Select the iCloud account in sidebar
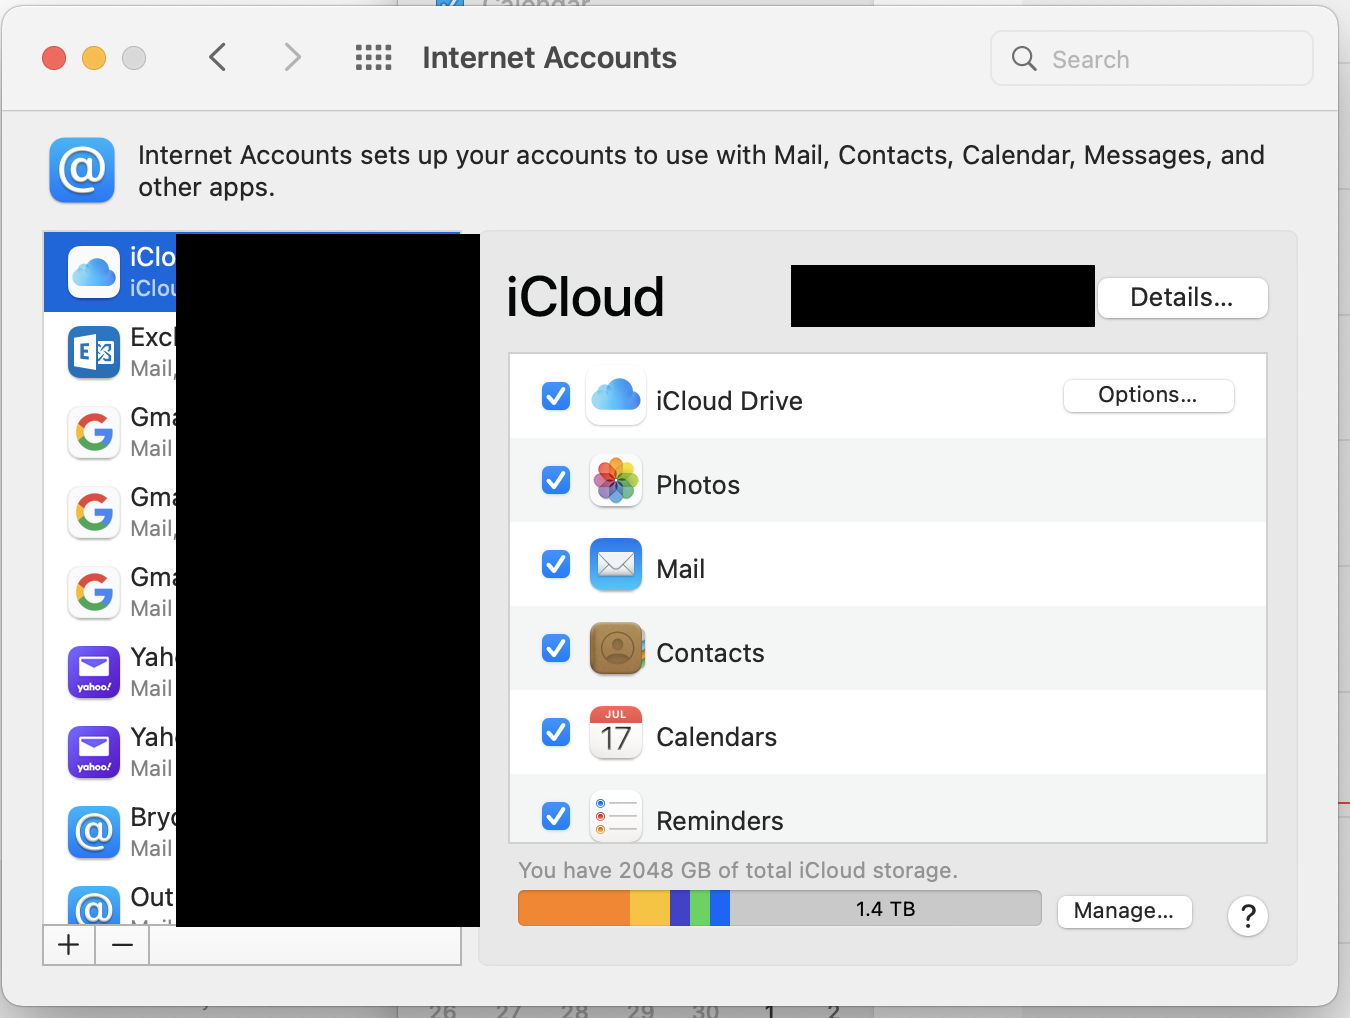Screen dimensions: 1350x1018 pyautogui.click(x=110, y=272)
